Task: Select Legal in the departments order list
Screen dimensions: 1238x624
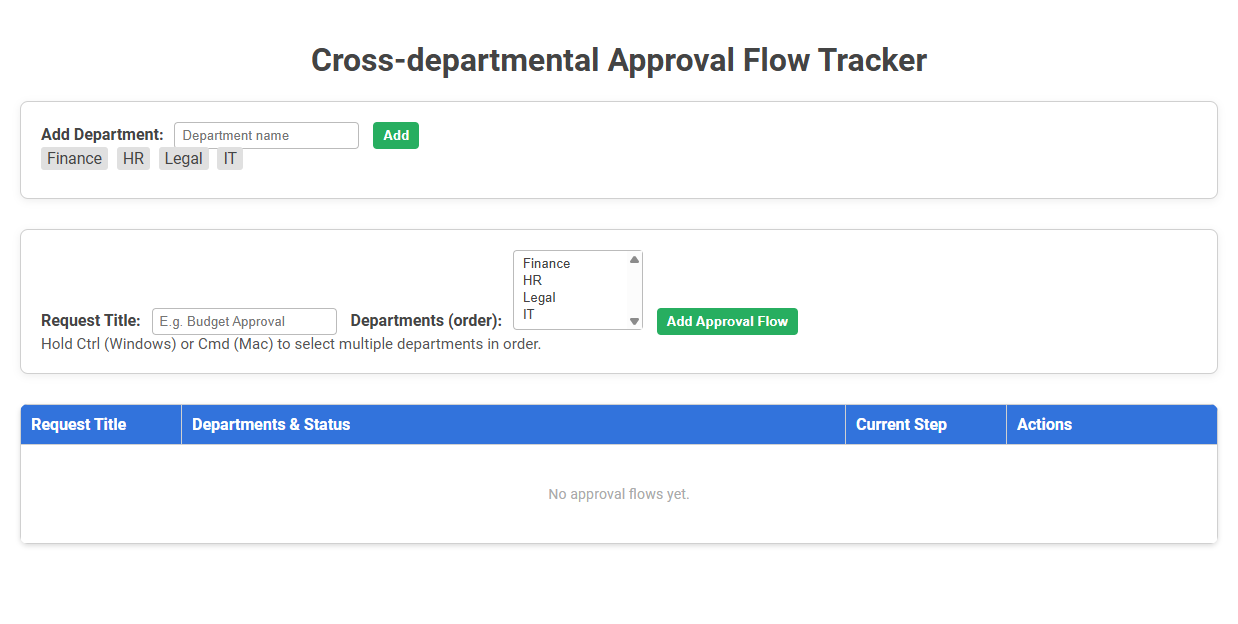Action: click(x=560, y=297)
